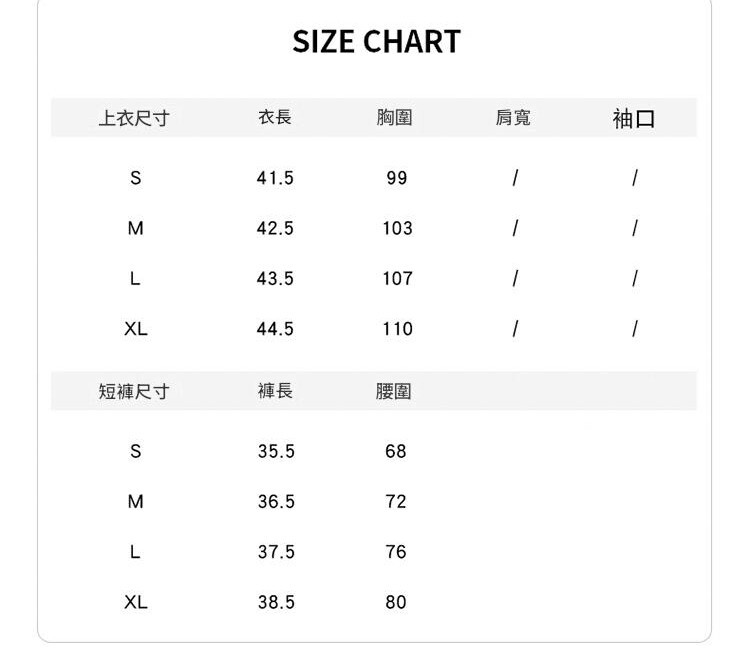Image resolution: width=750 pixels, height=660 pixels.
Task: Click the 腰圍 value 68
Action: [396, 451]
